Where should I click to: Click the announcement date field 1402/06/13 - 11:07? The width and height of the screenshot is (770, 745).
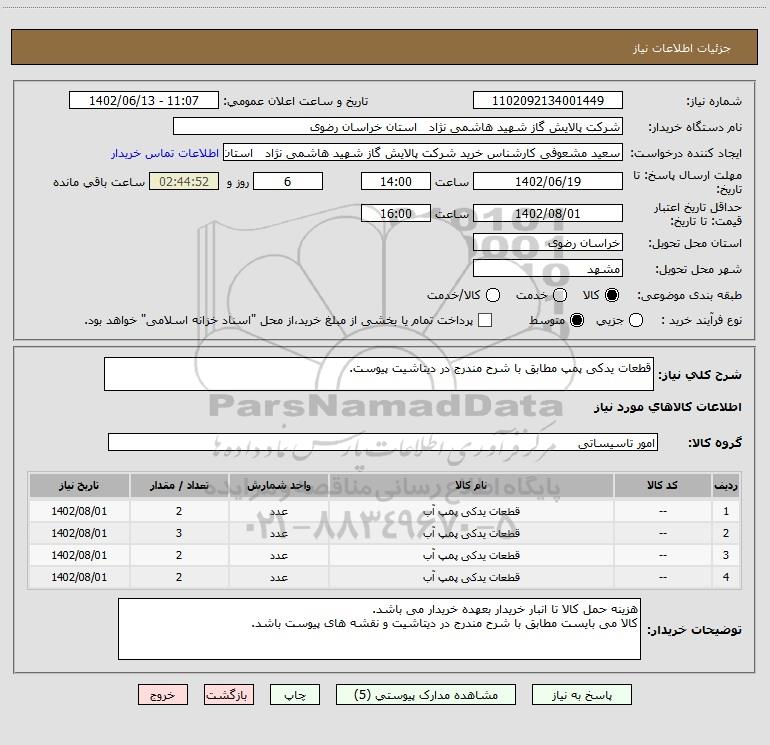pos(144,100)
